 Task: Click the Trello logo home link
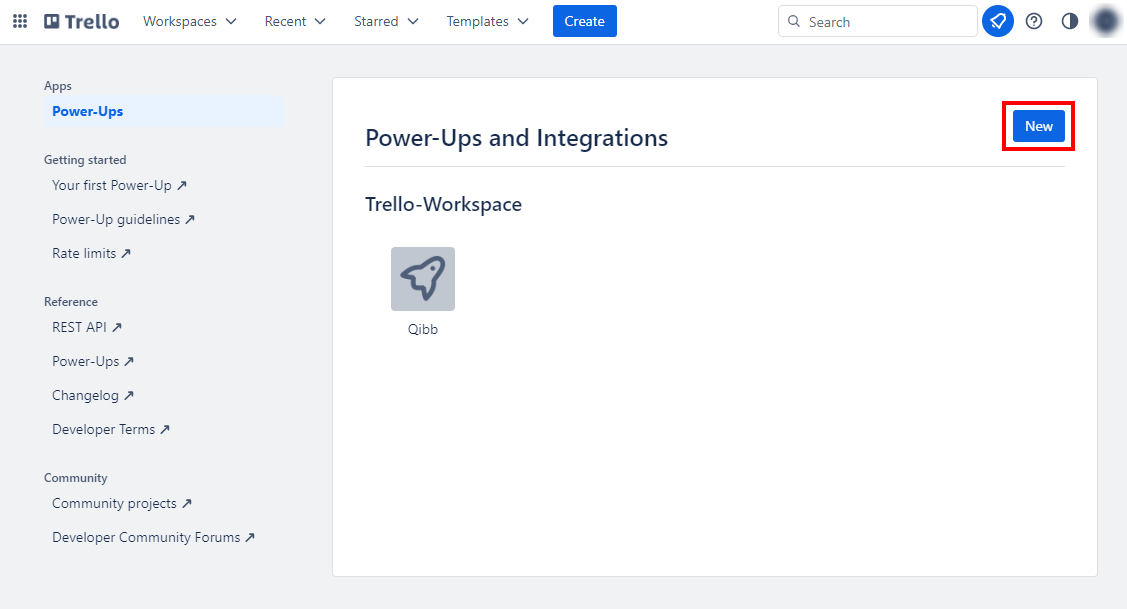[x=82, y=21]
